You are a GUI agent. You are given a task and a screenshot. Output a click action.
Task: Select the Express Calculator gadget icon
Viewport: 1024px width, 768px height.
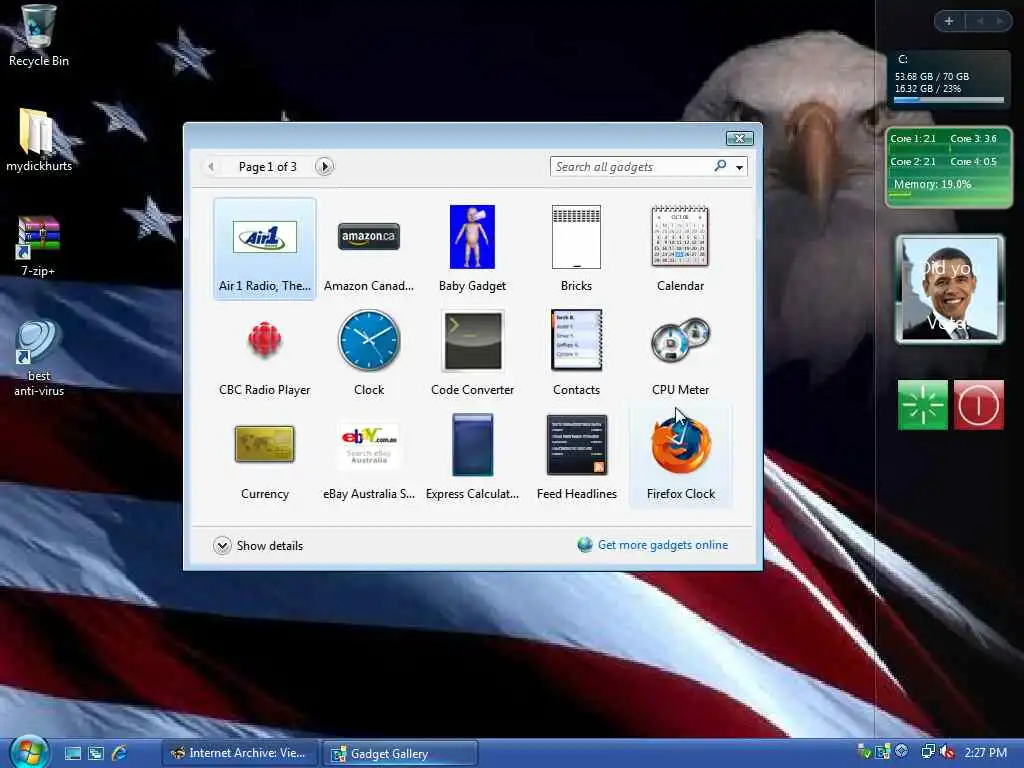[x=473, y=445]
